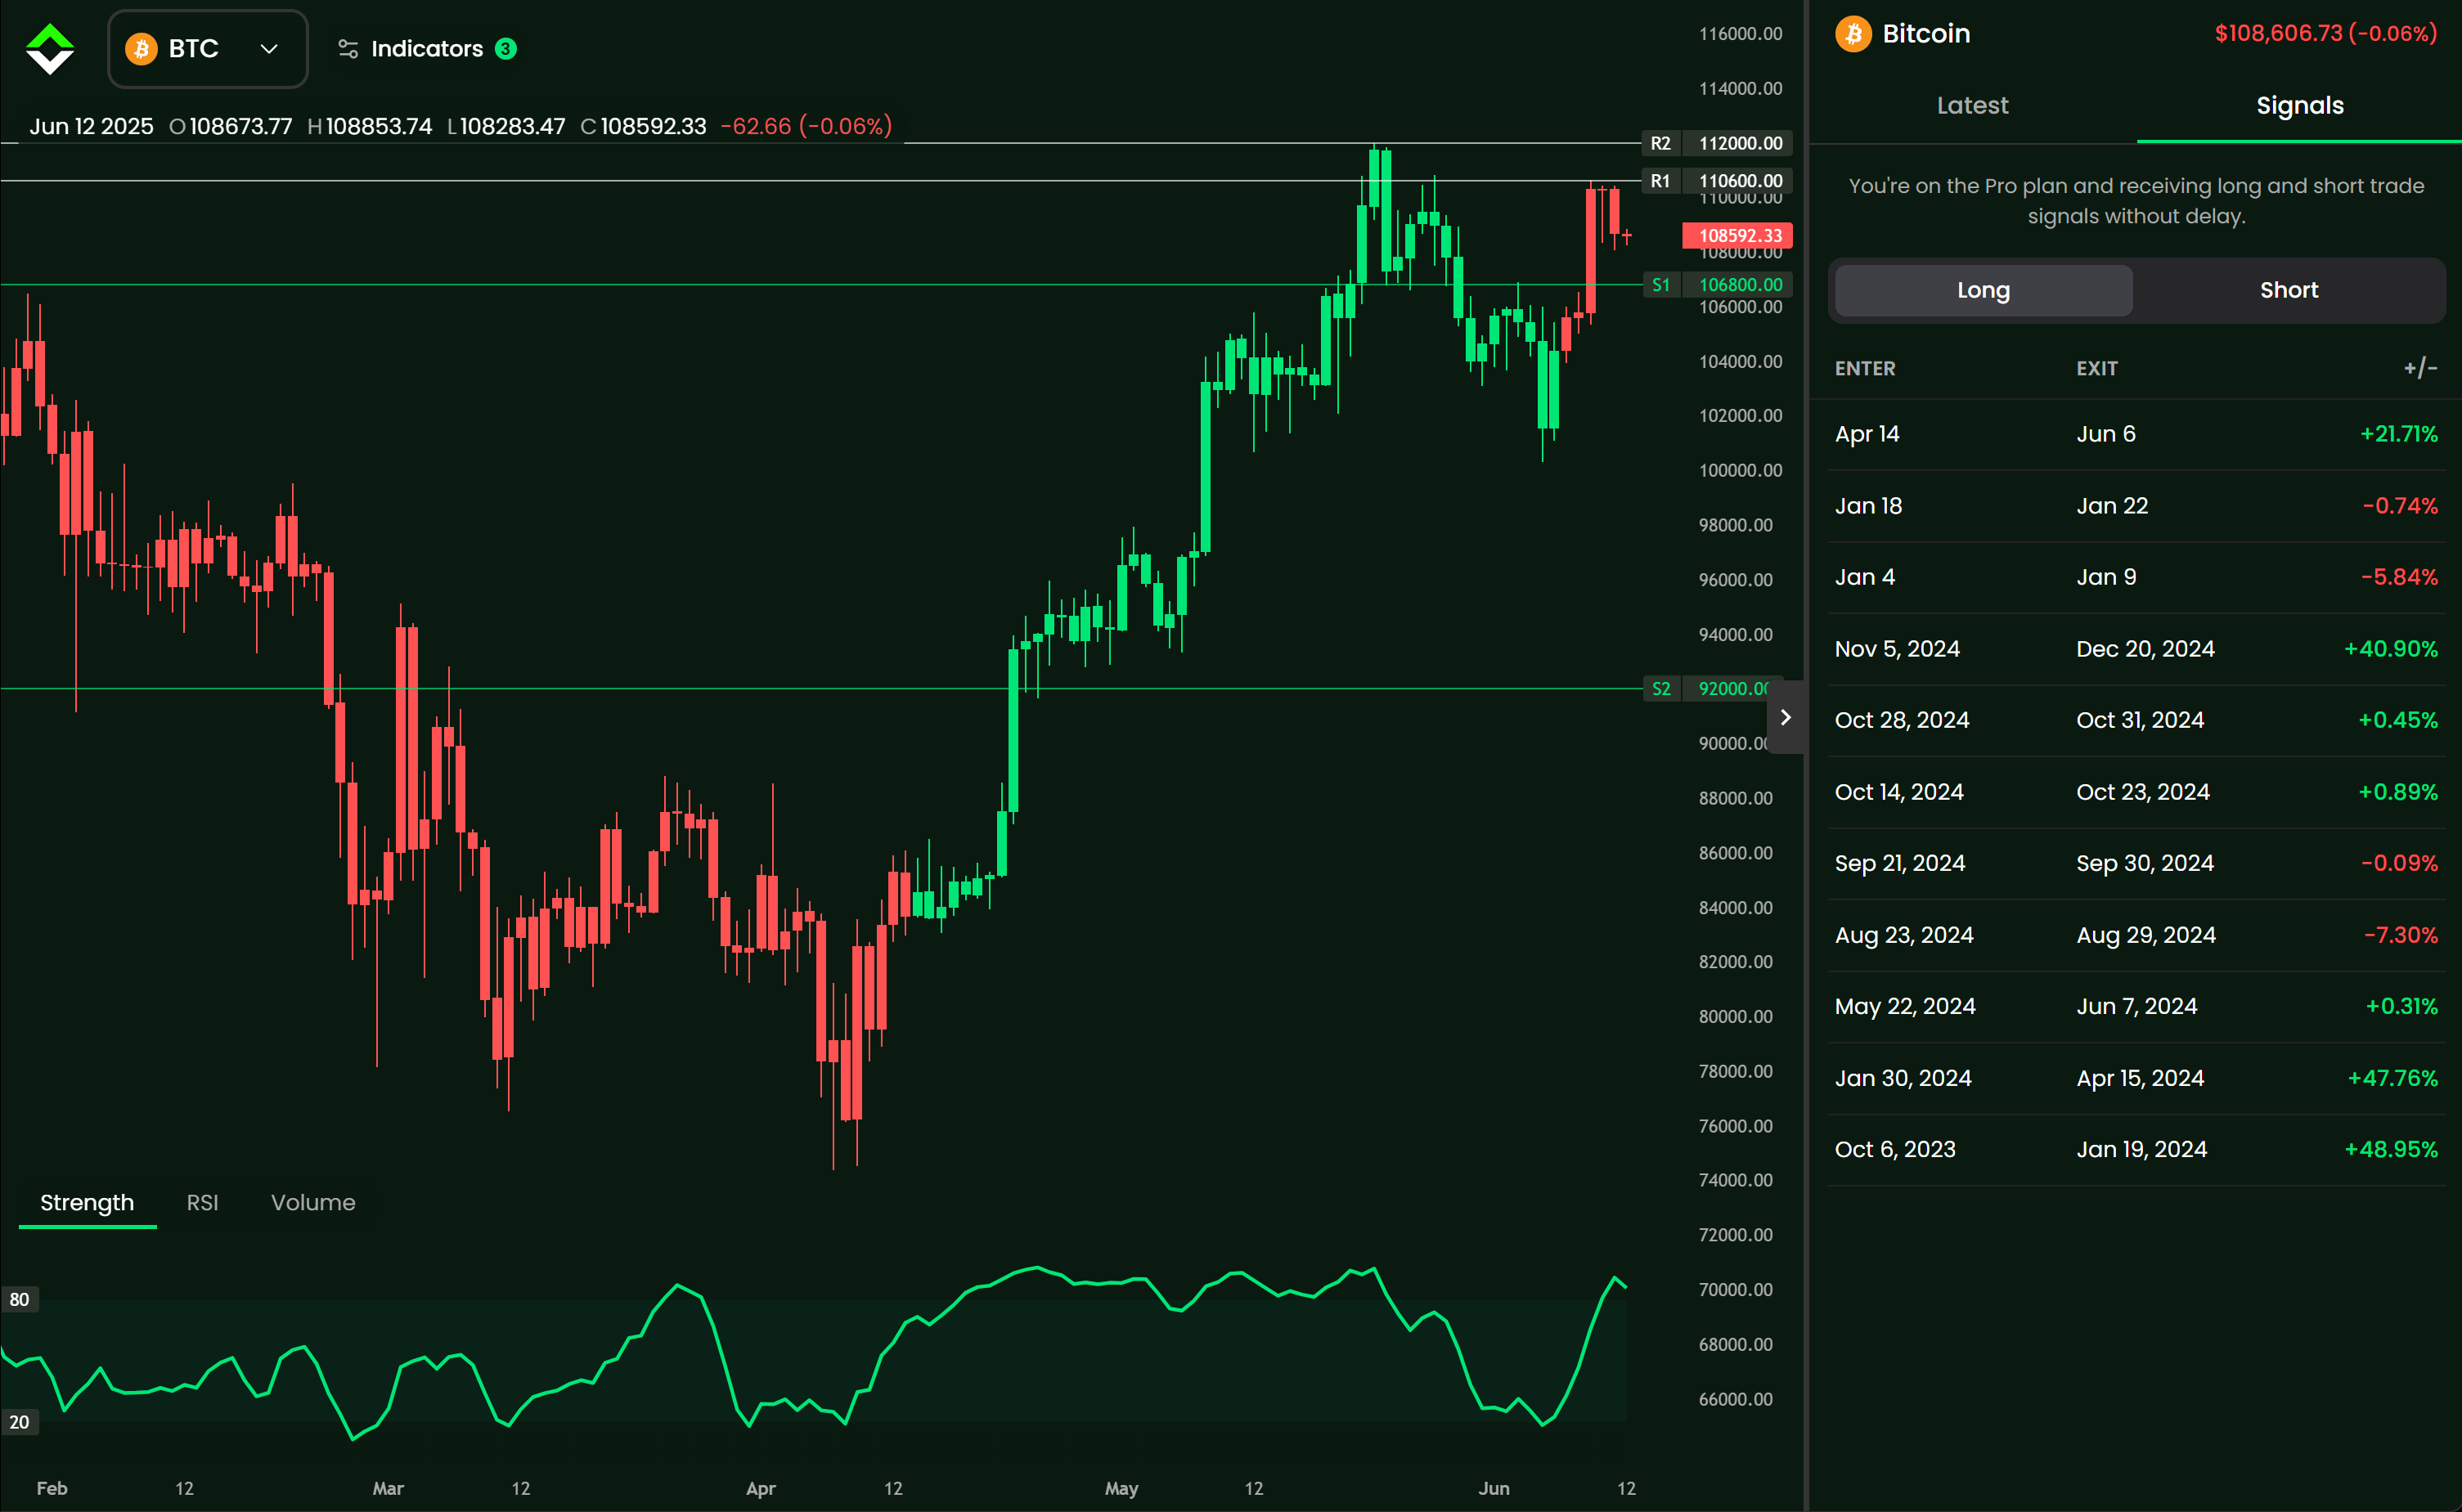Select the Jan 18 to Jan 22 signal row
Image resolution: width=2462 pixels, height=1512 pixels.
pyautogui.click(x=2136, y=506)
